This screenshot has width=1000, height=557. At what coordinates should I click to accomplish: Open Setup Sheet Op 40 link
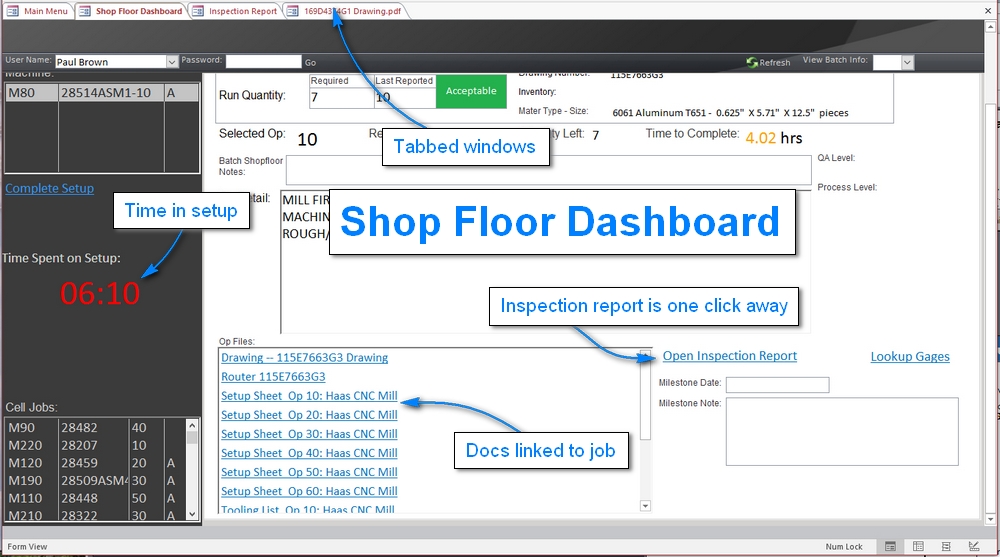tap(309, 454)
